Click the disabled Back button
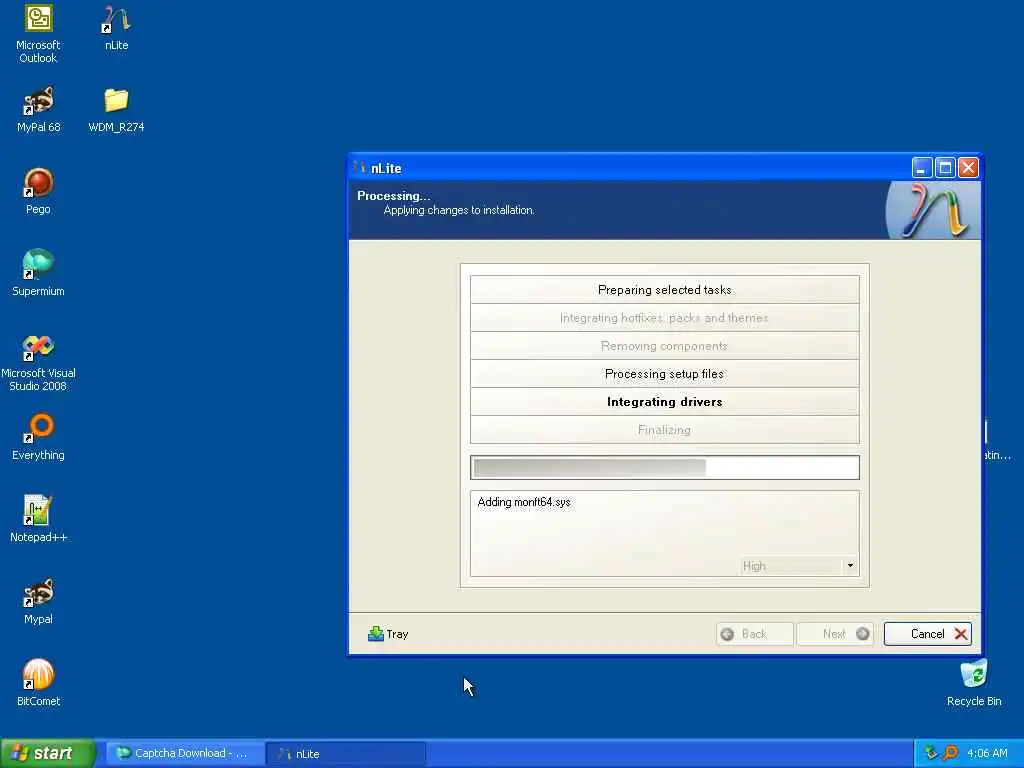The image size is (1024, 768). tap(755, 634)
